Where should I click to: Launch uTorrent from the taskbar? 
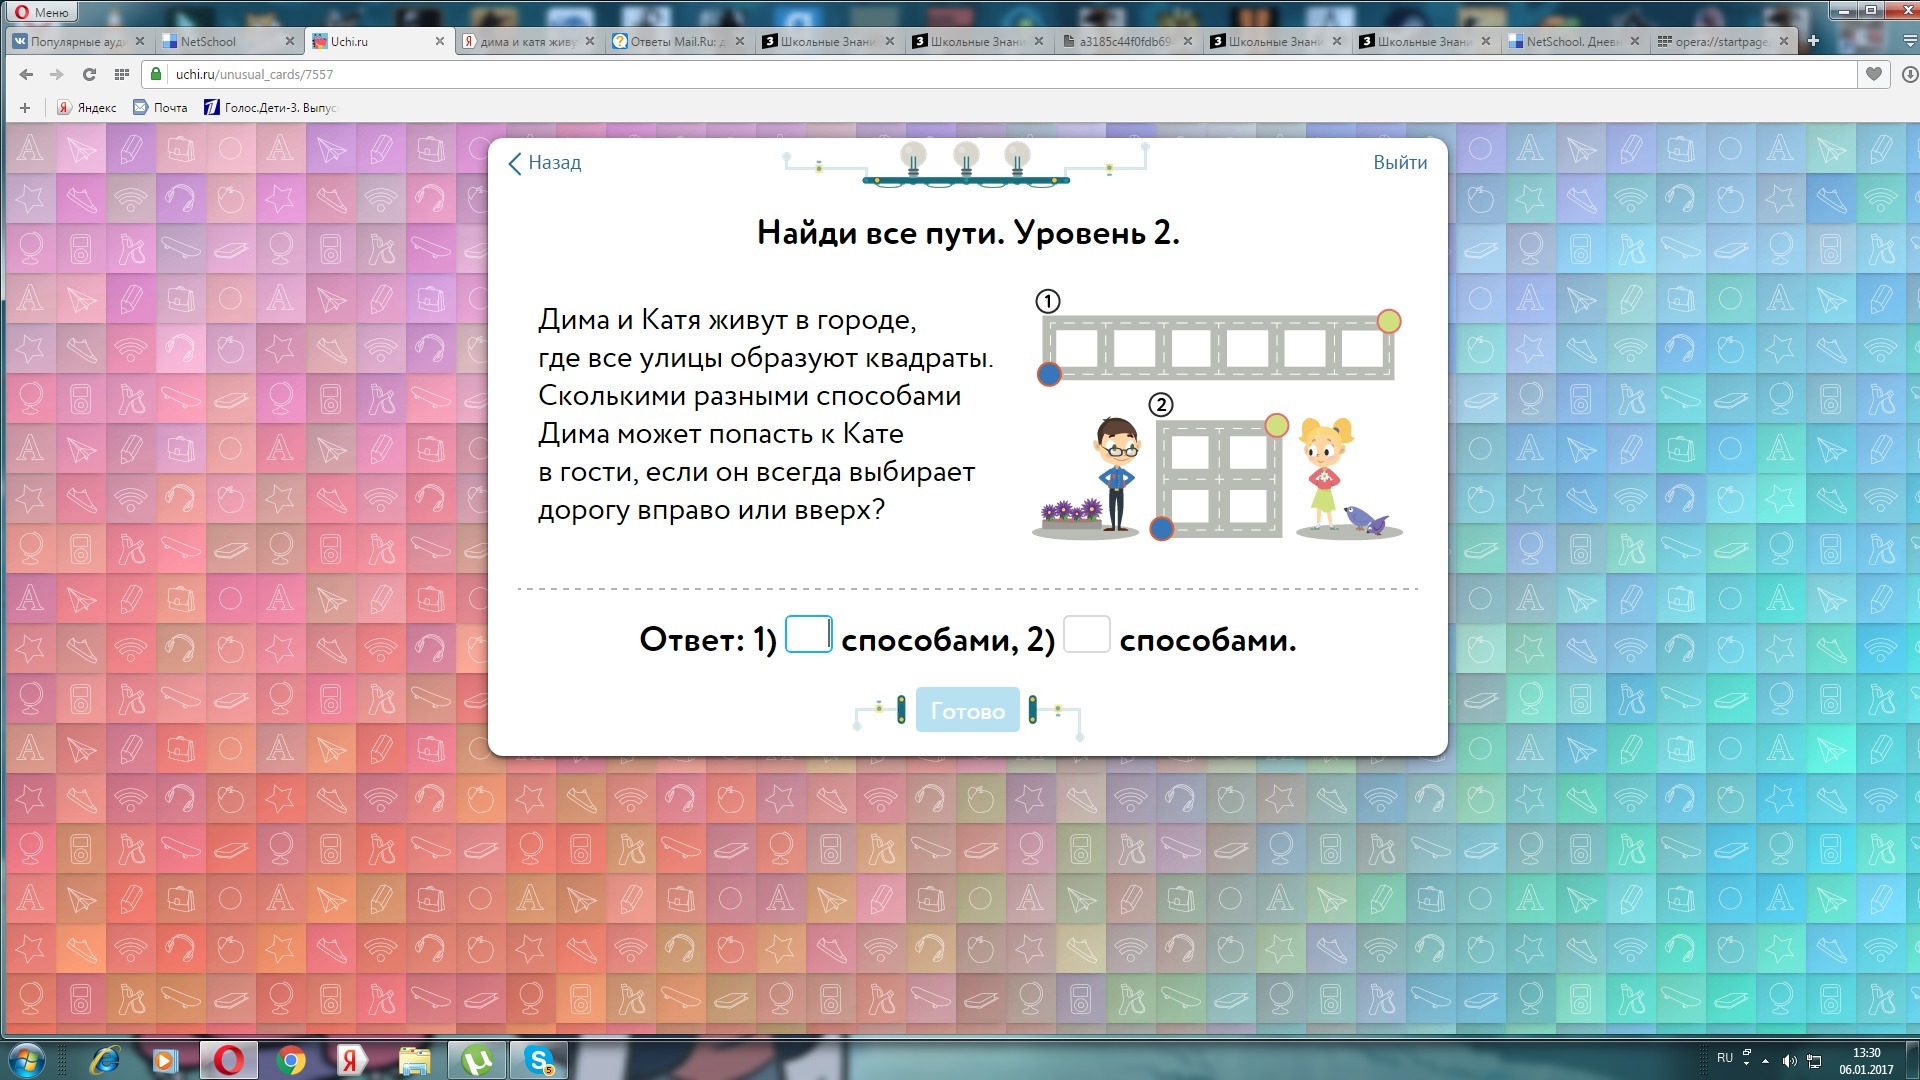coord(477,1060)
